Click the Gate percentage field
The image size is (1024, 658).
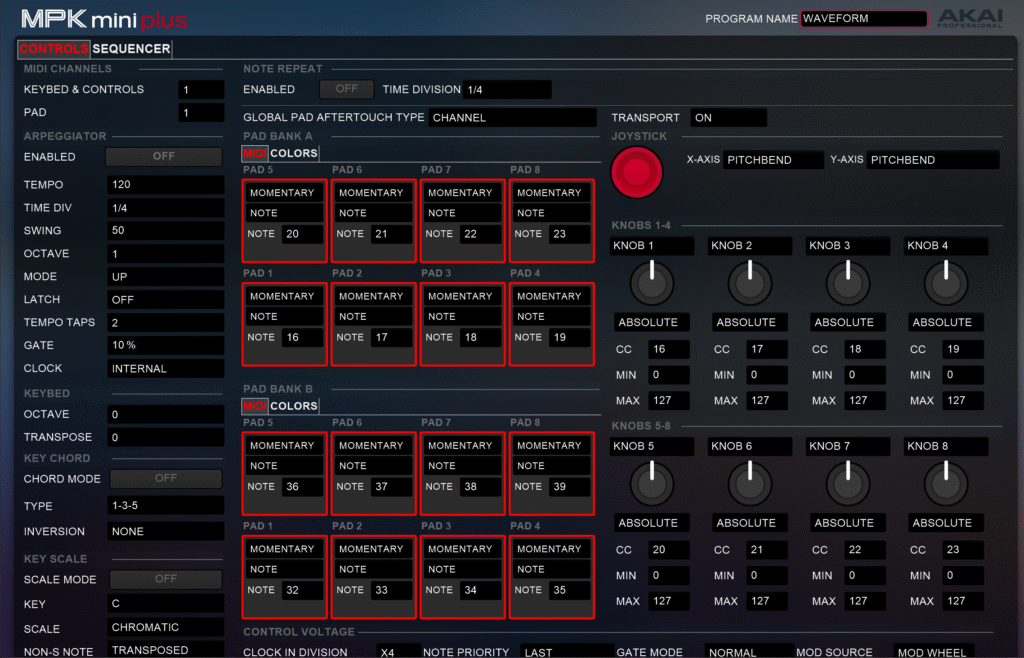click(x=166, y=345)
